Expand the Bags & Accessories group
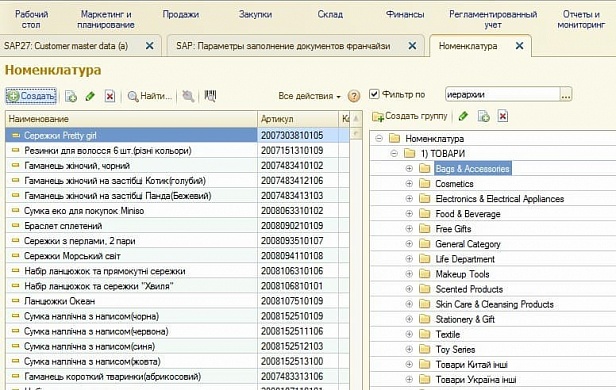 (409, 169)
